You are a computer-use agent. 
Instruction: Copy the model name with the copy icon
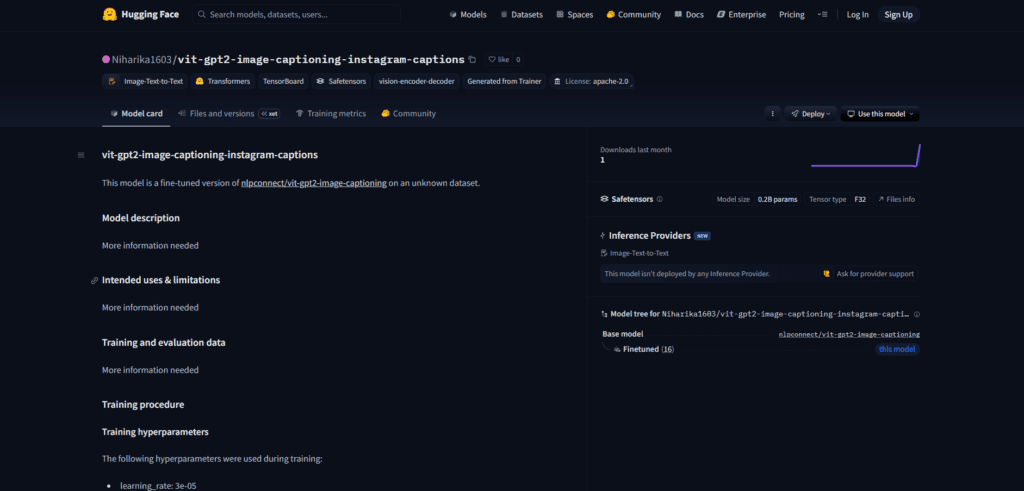click(x=472, y=59)
